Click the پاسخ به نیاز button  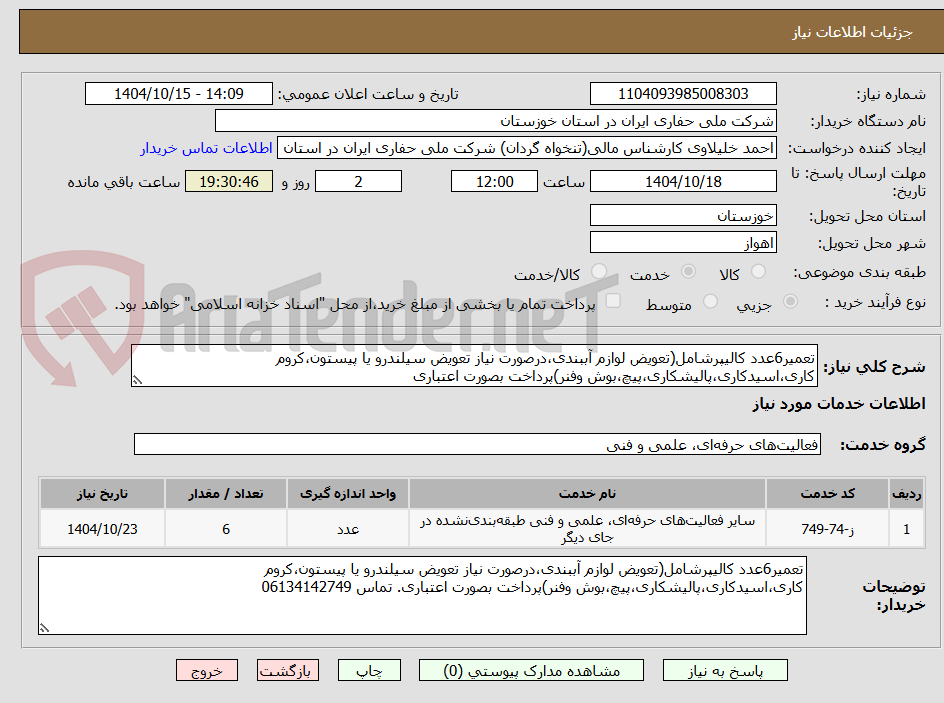(725, 670)
